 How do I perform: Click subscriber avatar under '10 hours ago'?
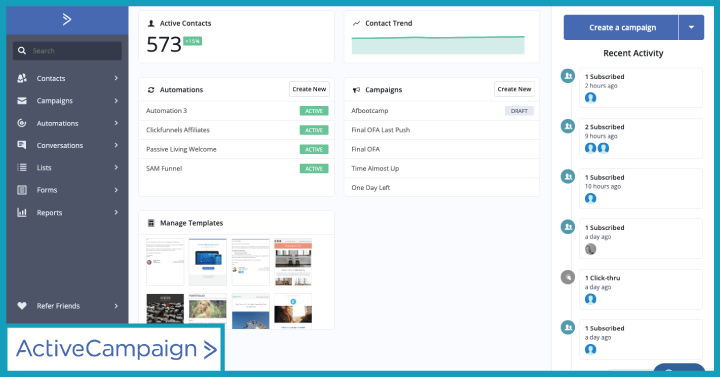(591, 198)
